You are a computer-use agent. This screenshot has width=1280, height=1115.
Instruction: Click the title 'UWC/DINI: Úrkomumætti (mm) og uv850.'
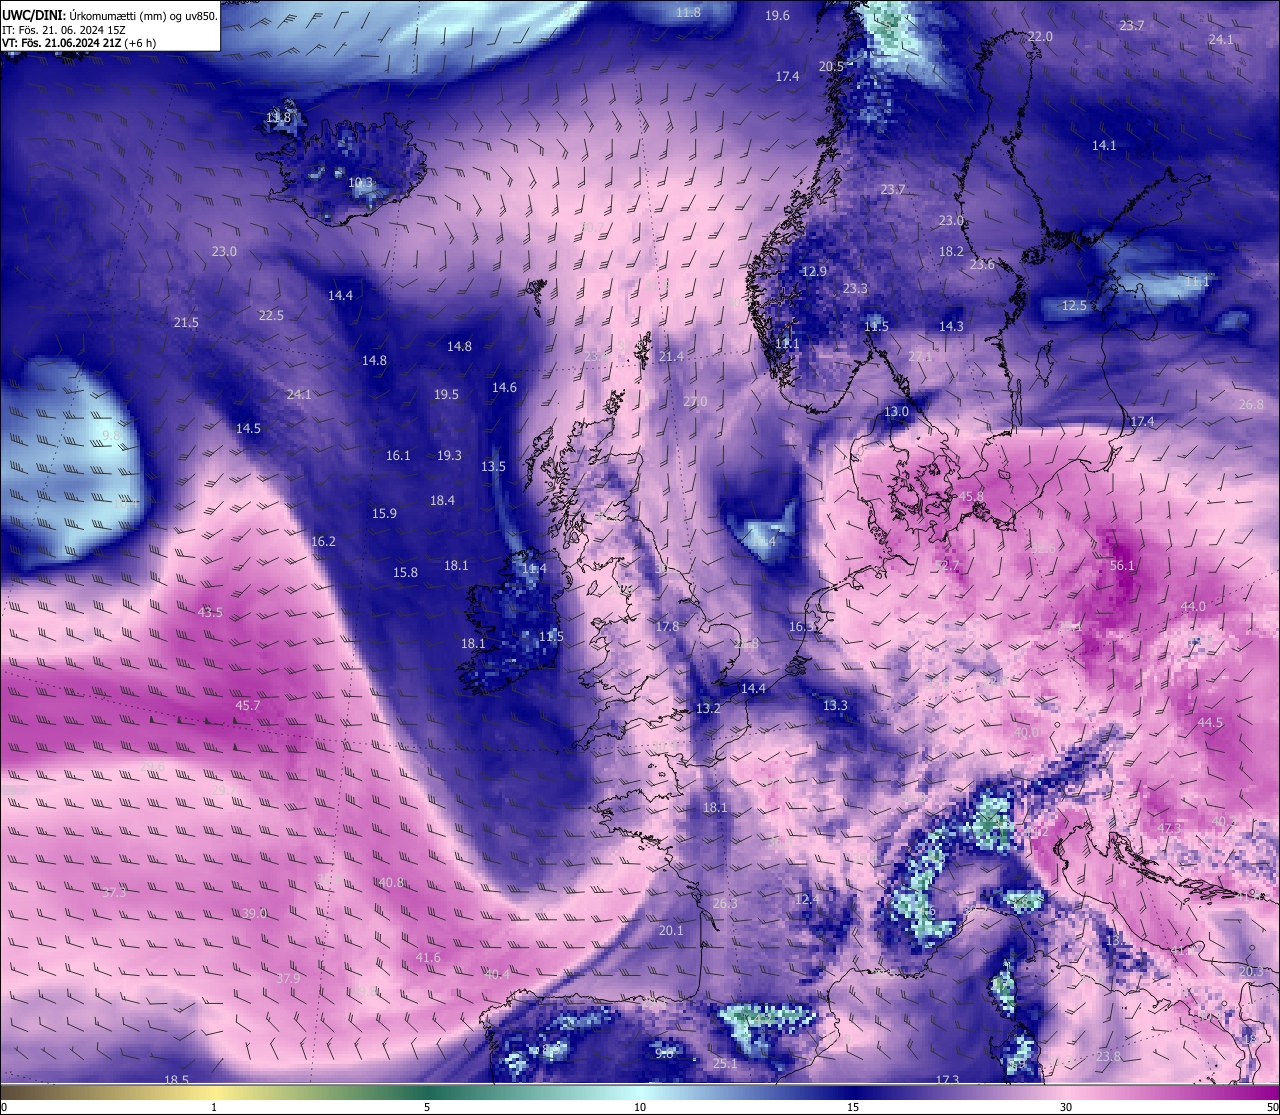coord(110,15)
